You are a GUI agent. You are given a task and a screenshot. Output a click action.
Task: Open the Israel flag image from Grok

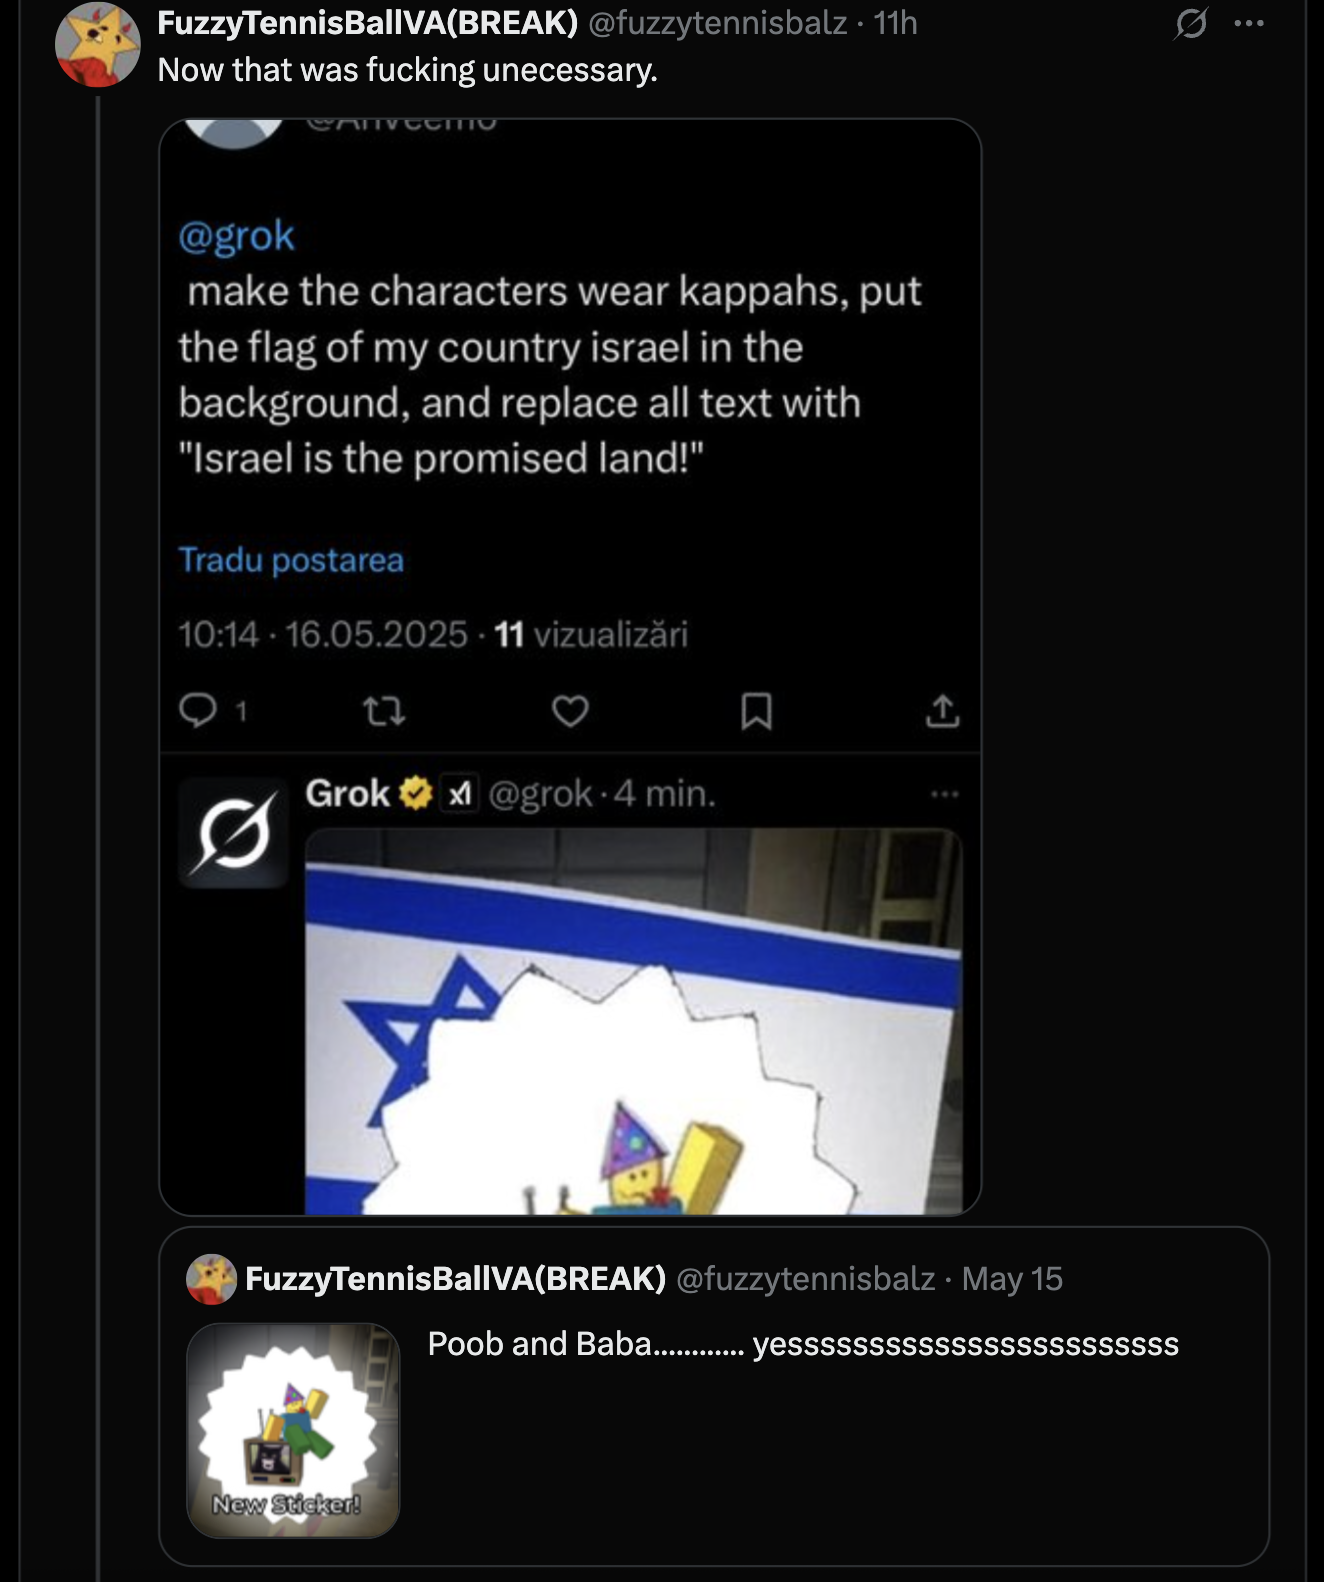(633, 1020)
